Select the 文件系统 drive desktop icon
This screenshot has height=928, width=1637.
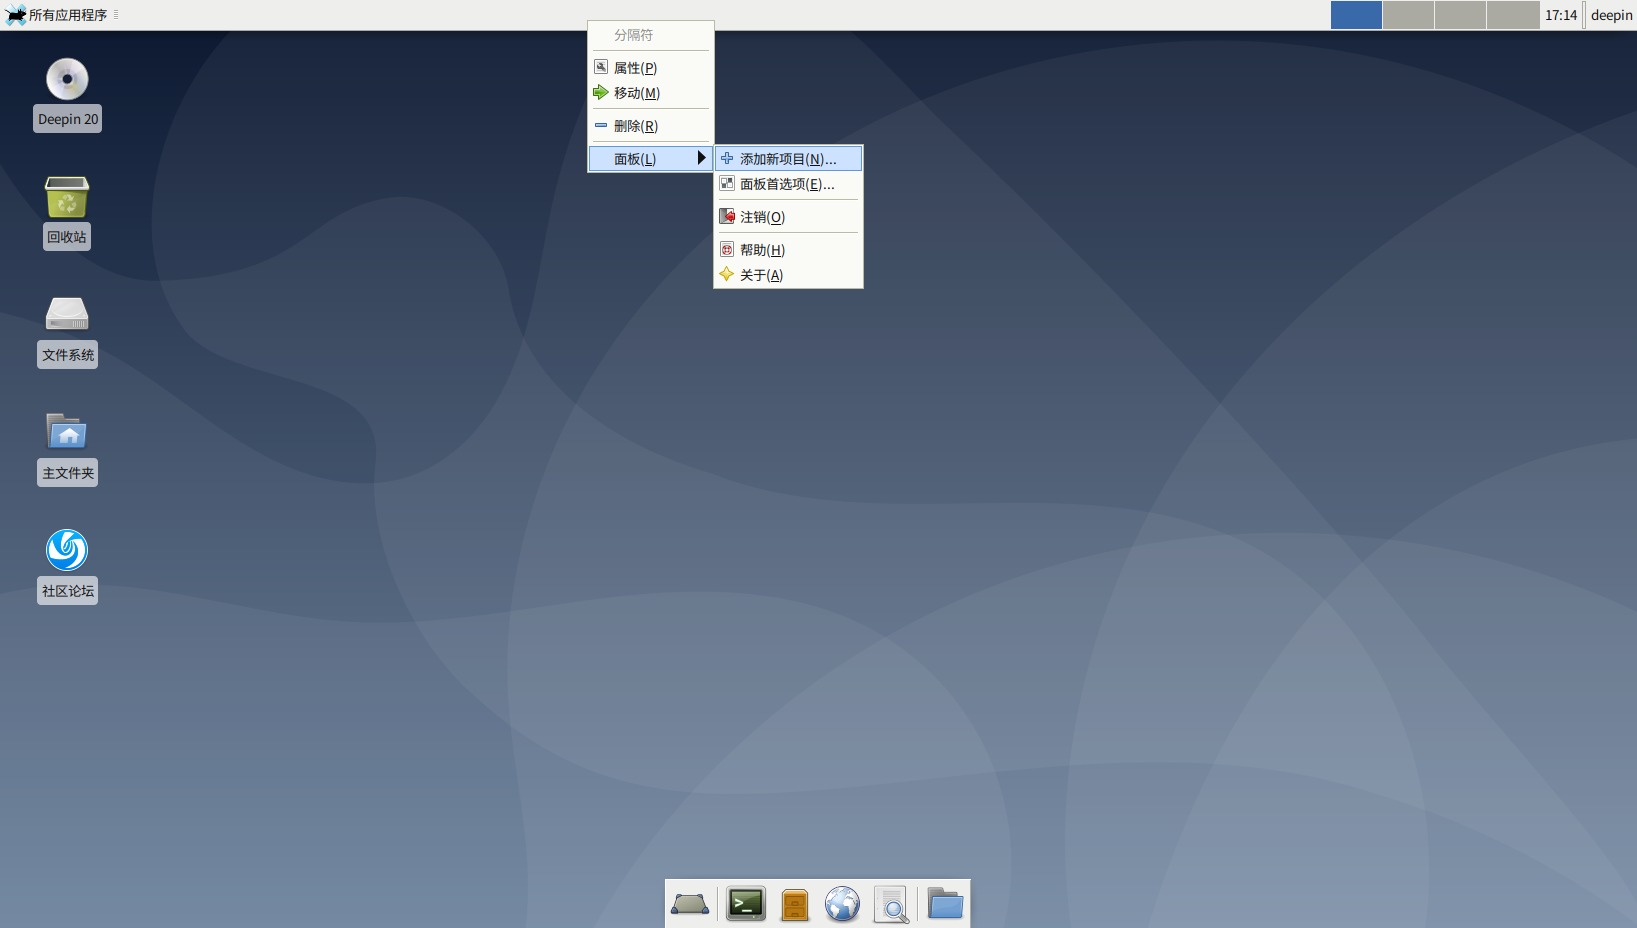pyautogui.click(x=67, y=331)
